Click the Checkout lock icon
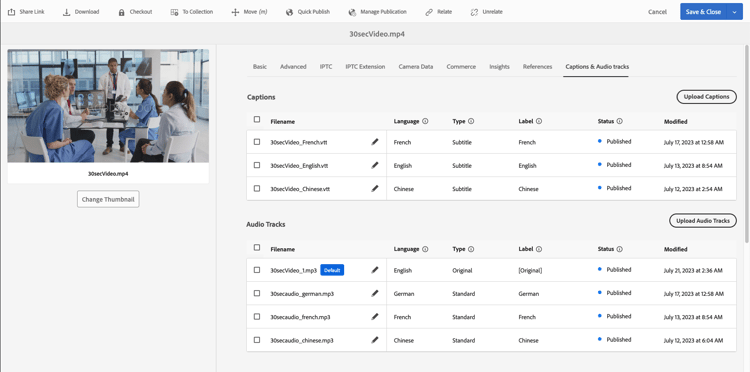750x372 pixels. pyautogui.click(x=121, y=12)
